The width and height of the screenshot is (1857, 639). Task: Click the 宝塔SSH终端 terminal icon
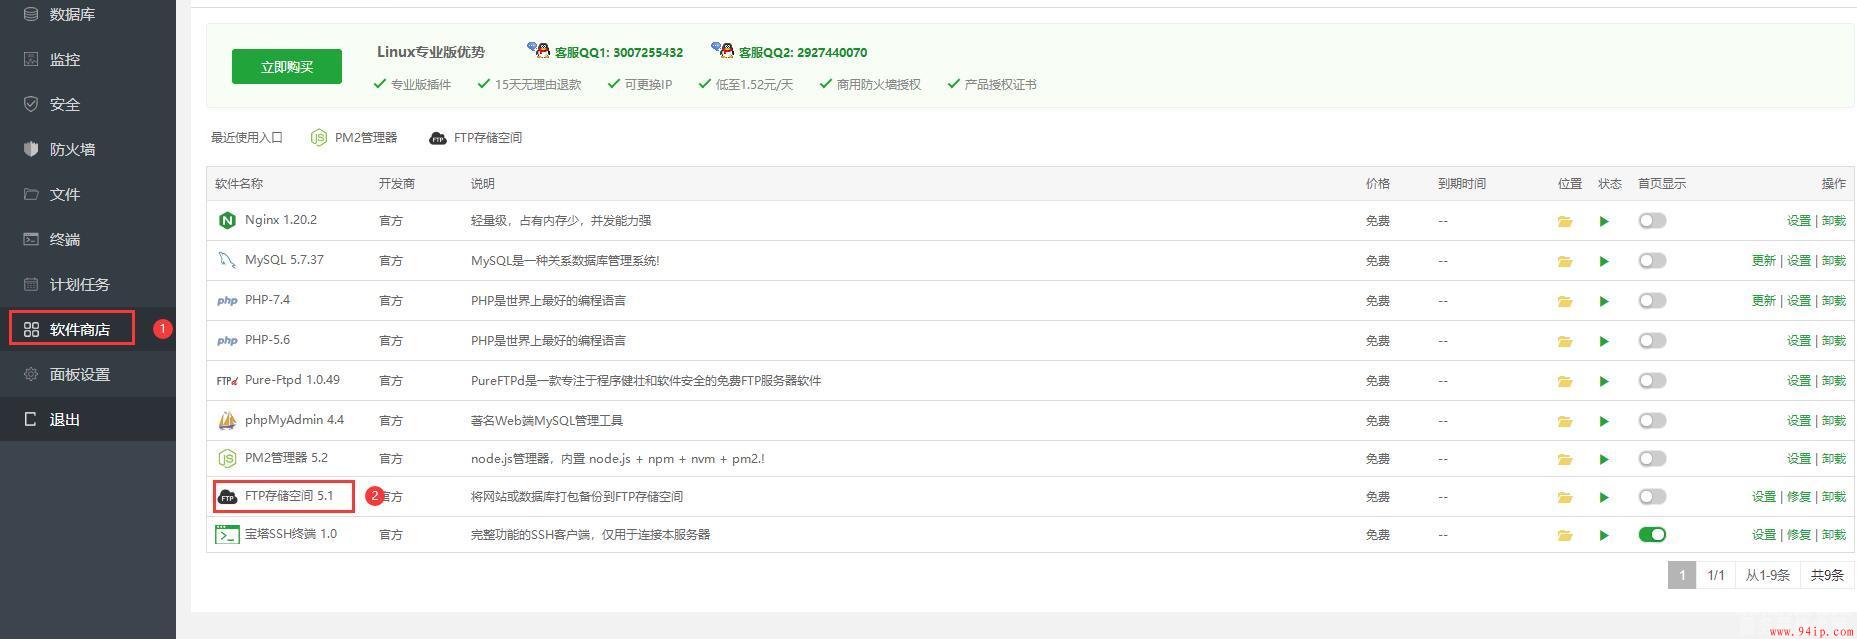coord(227,535)
